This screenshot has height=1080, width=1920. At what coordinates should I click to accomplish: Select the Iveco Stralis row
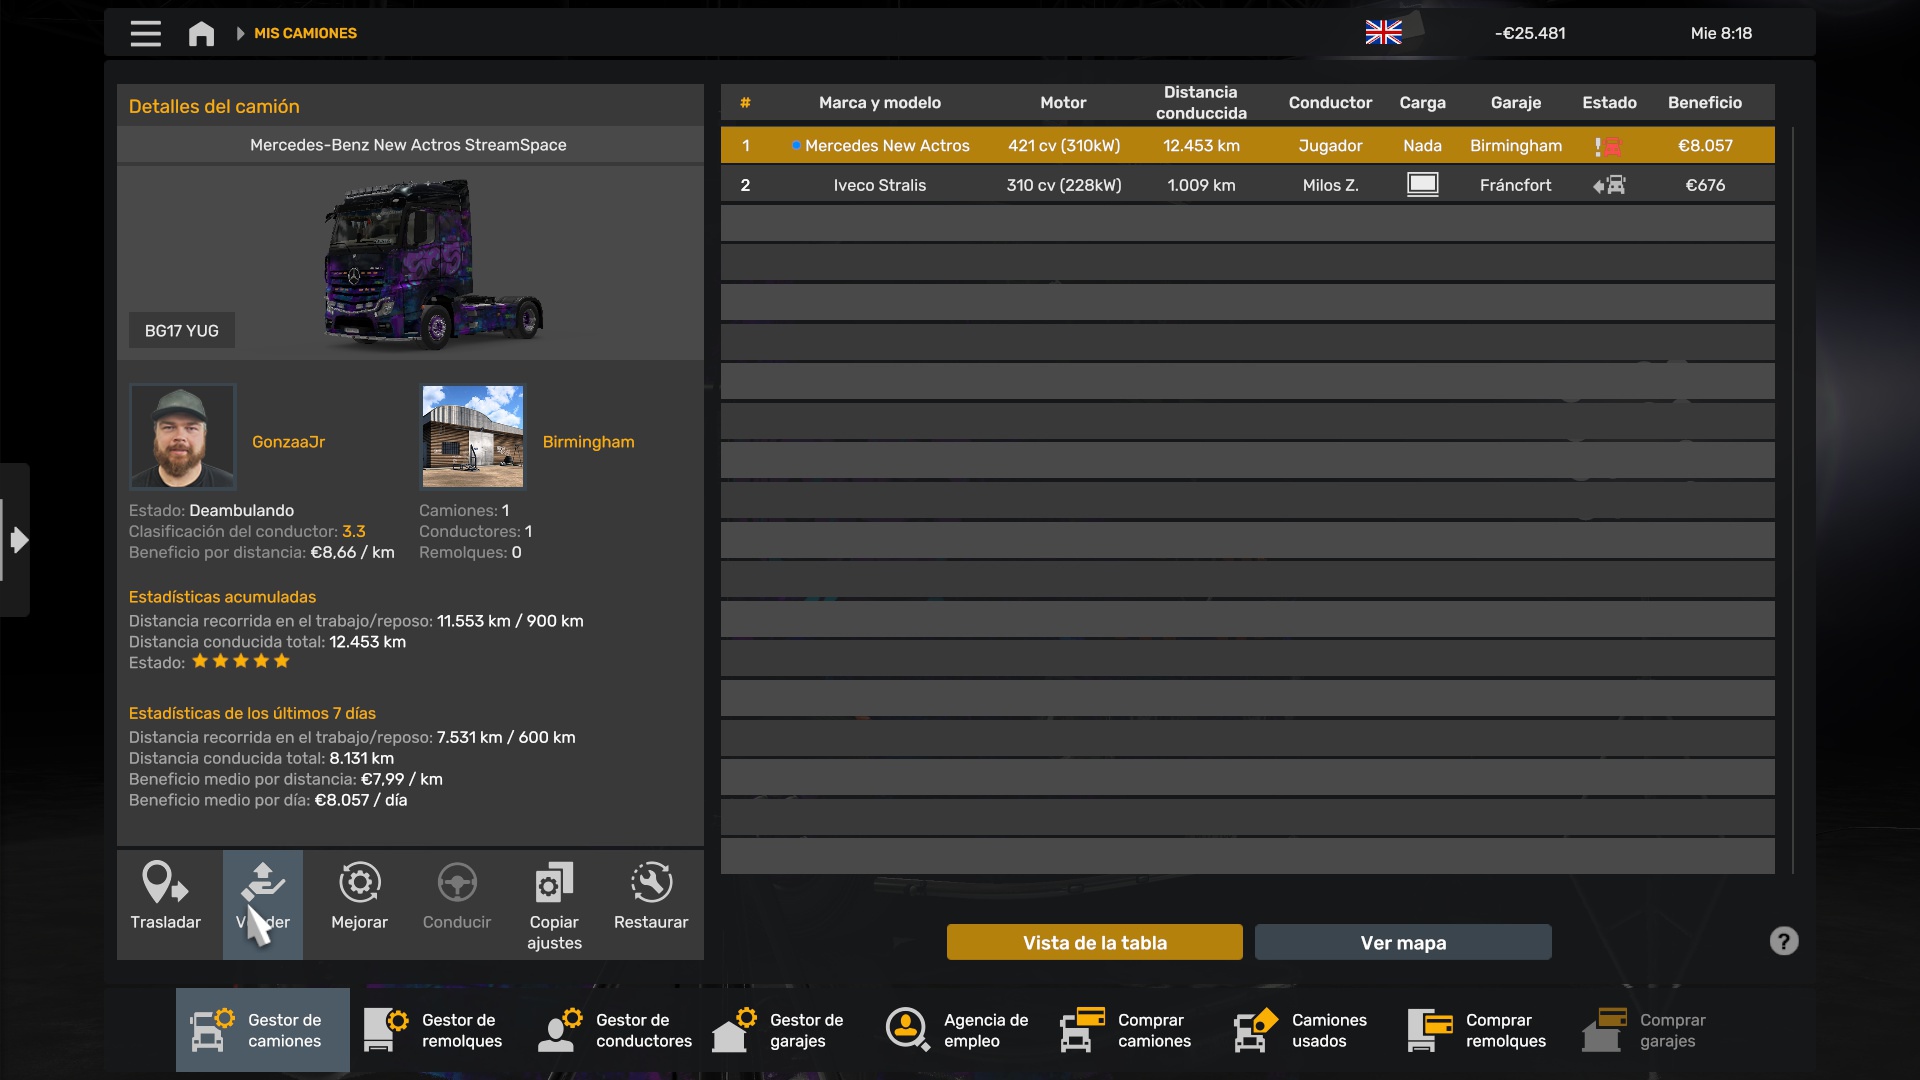click(x=1248, y=185)
